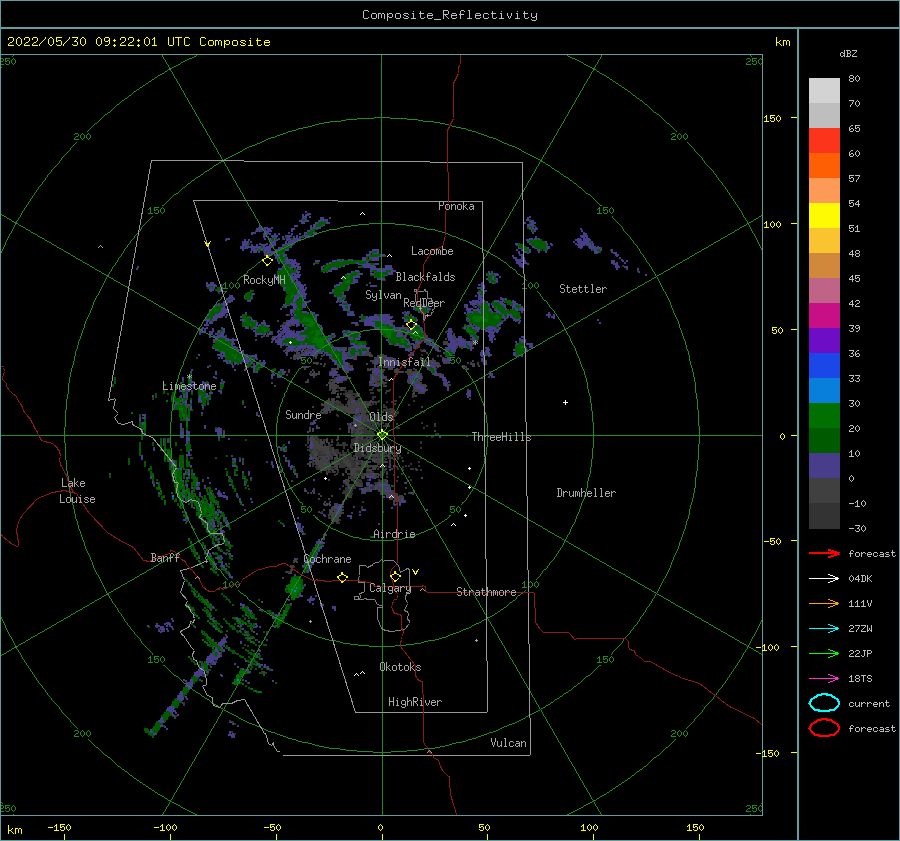Click the Innisfail label
900x841 pixels.
(x=404, y=362)
